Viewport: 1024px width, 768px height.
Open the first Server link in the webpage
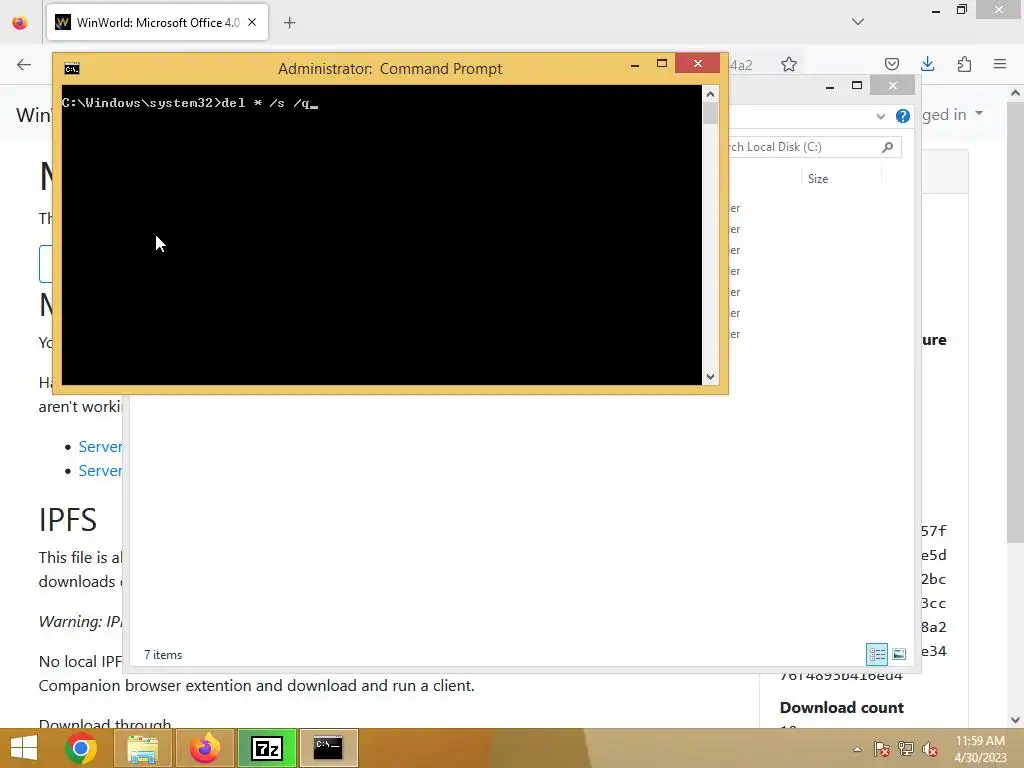(100, 447)
